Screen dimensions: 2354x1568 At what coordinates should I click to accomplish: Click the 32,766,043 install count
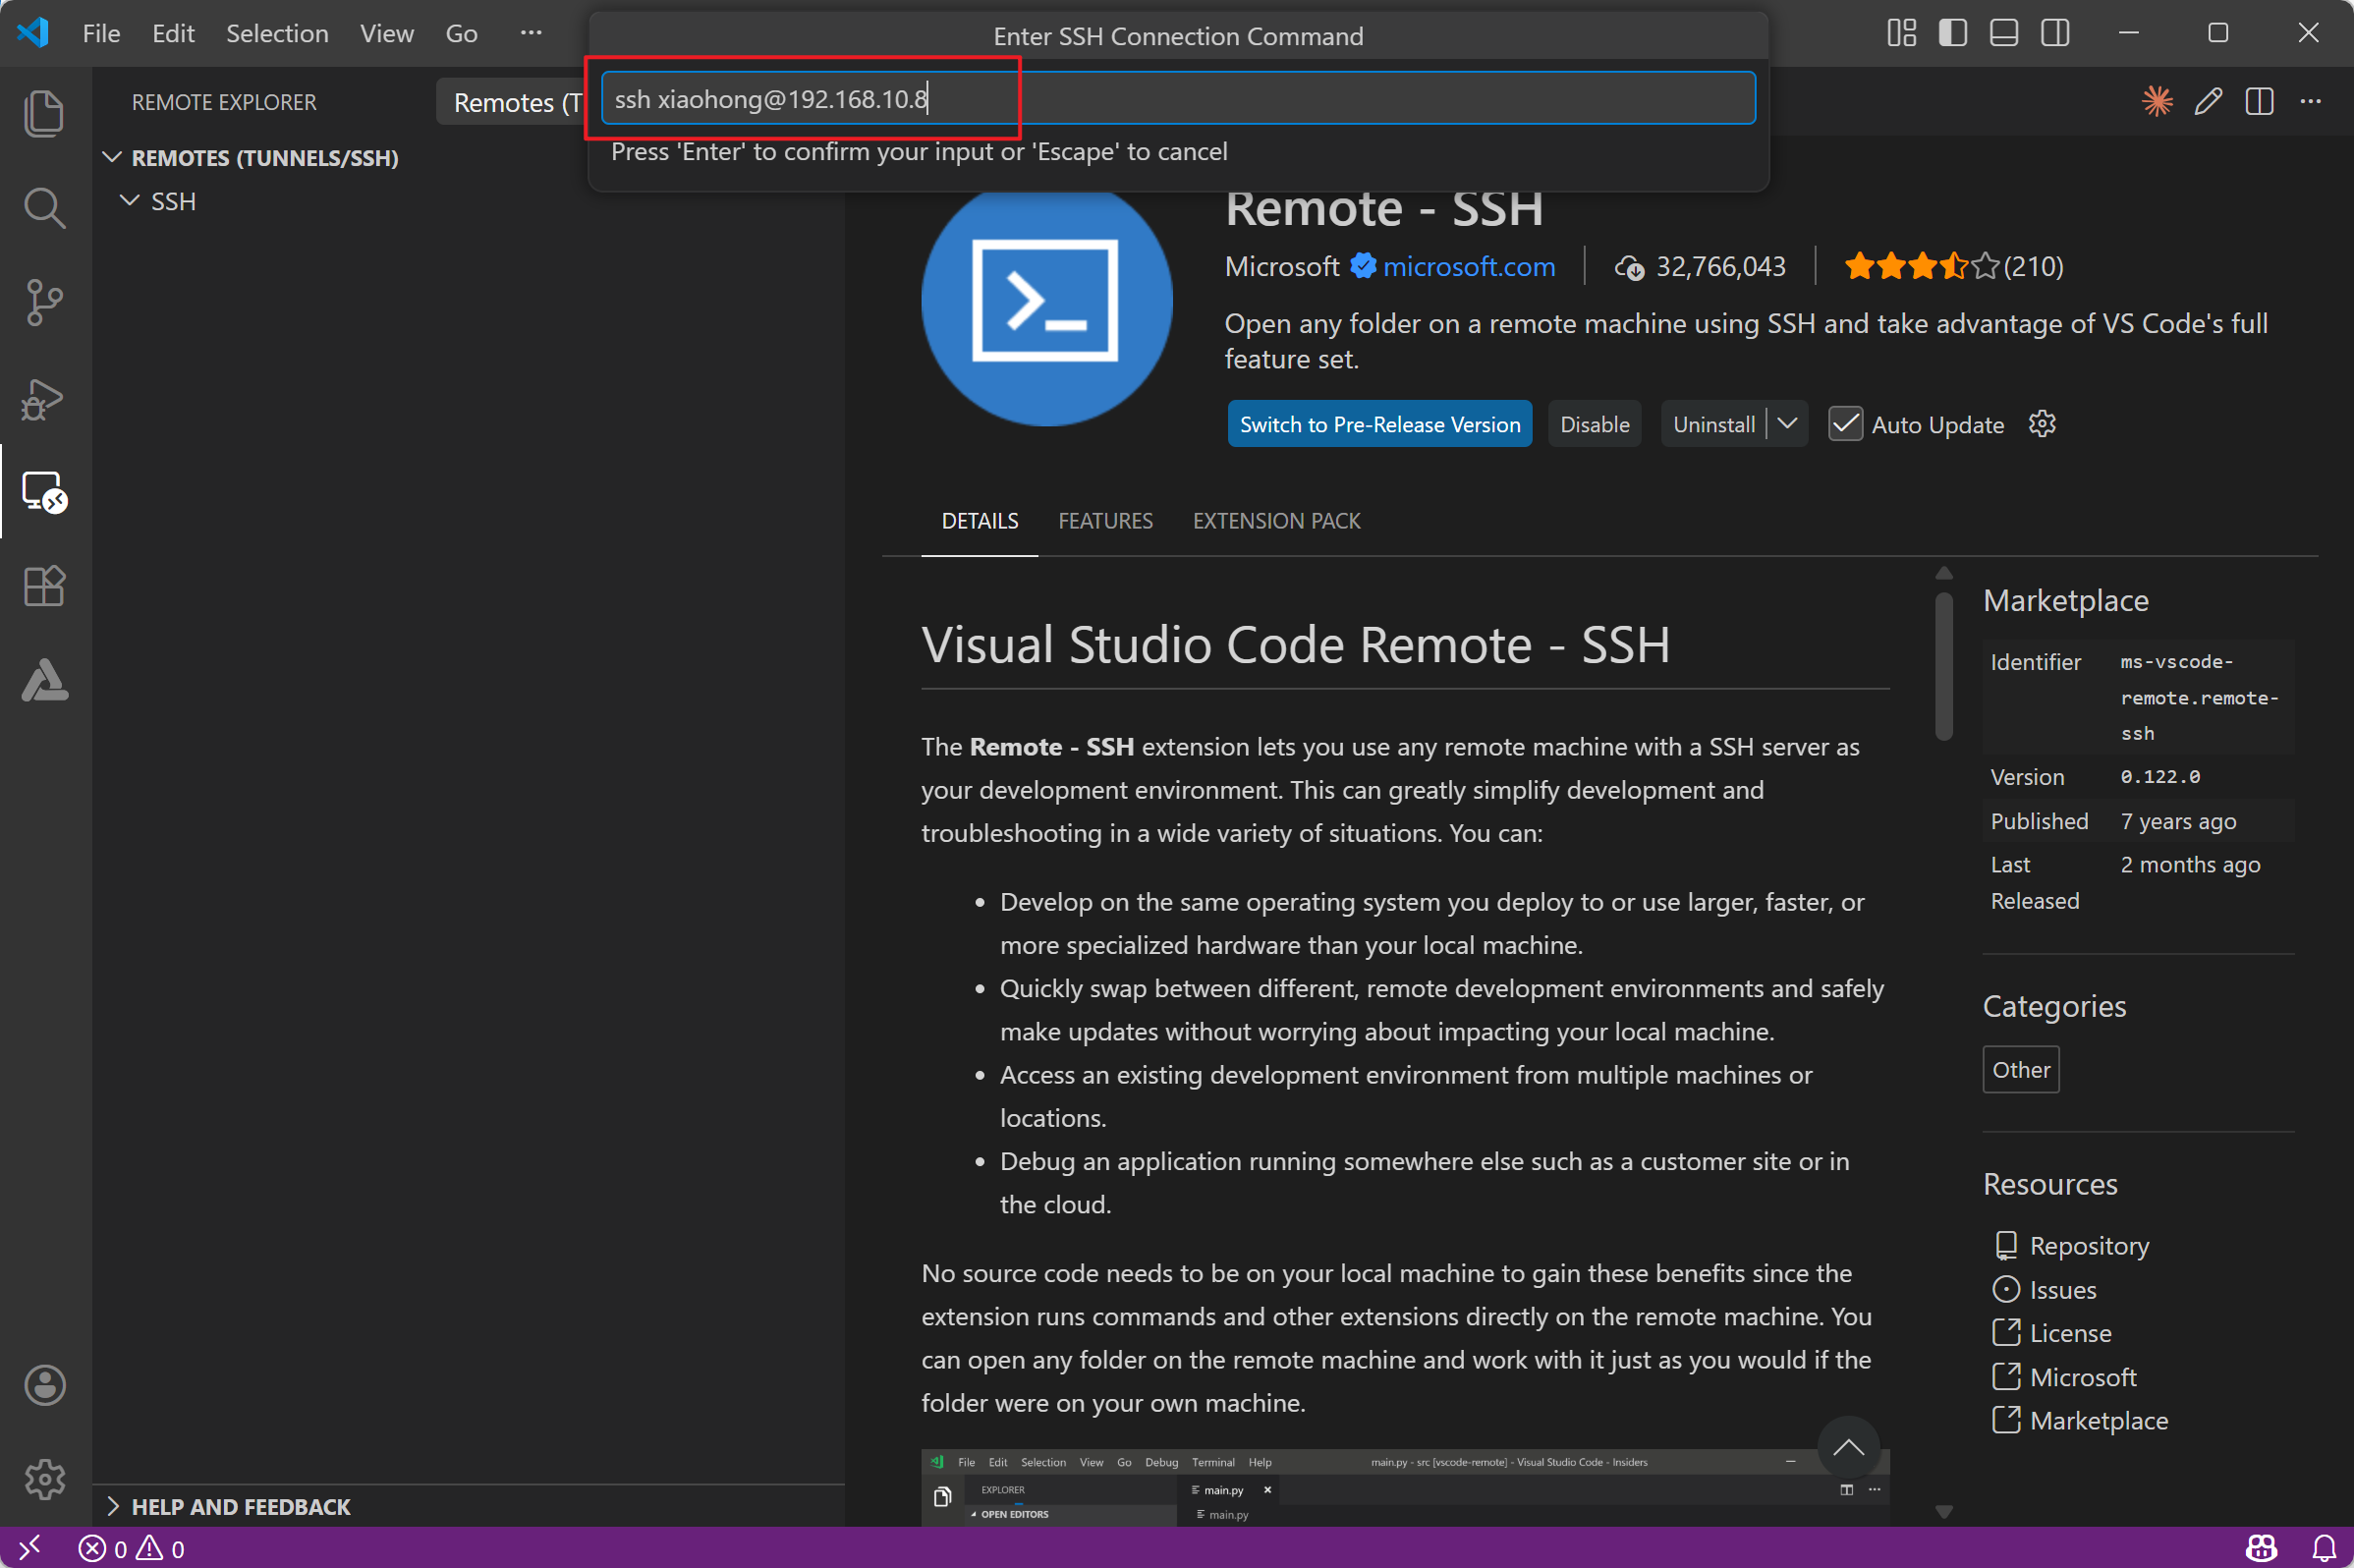click(x=1700, y=266)
